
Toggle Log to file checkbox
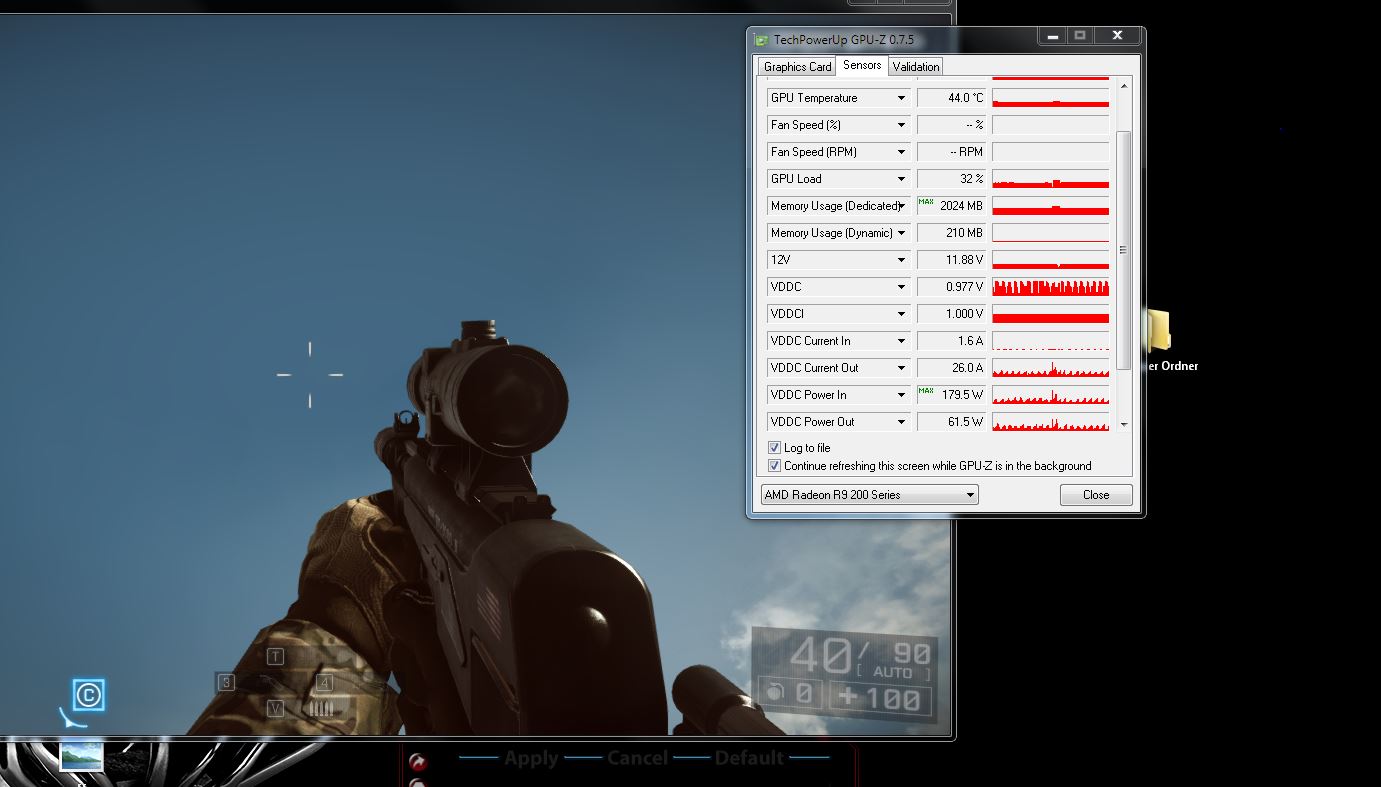click(x=774, y=448)
